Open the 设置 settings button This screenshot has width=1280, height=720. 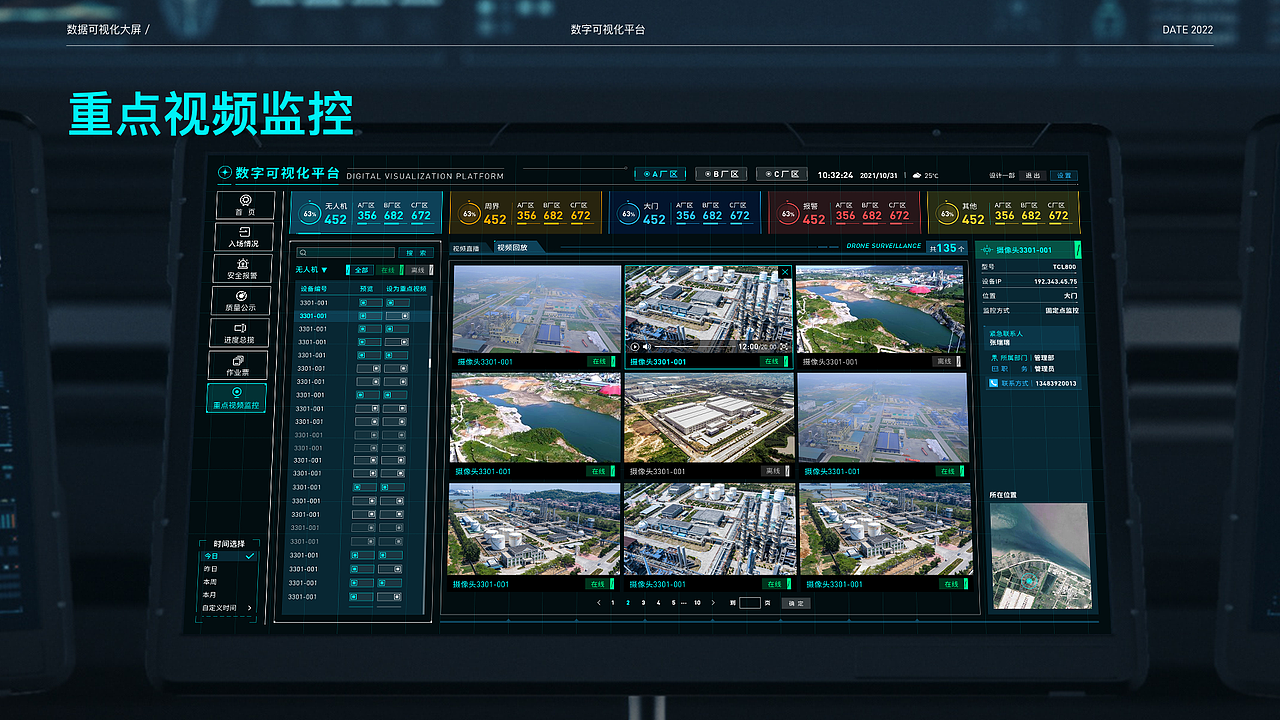click(x=1064, y=175)
